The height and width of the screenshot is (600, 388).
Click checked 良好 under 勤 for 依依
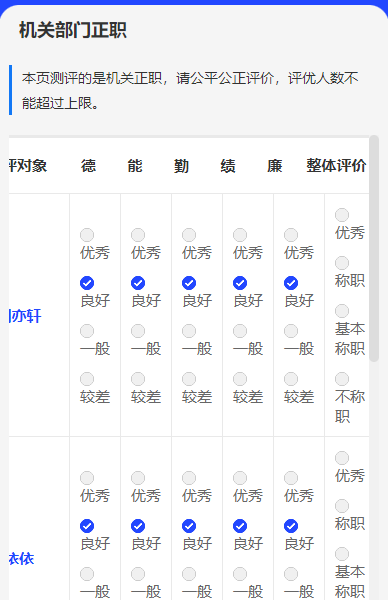coord(189,526)
